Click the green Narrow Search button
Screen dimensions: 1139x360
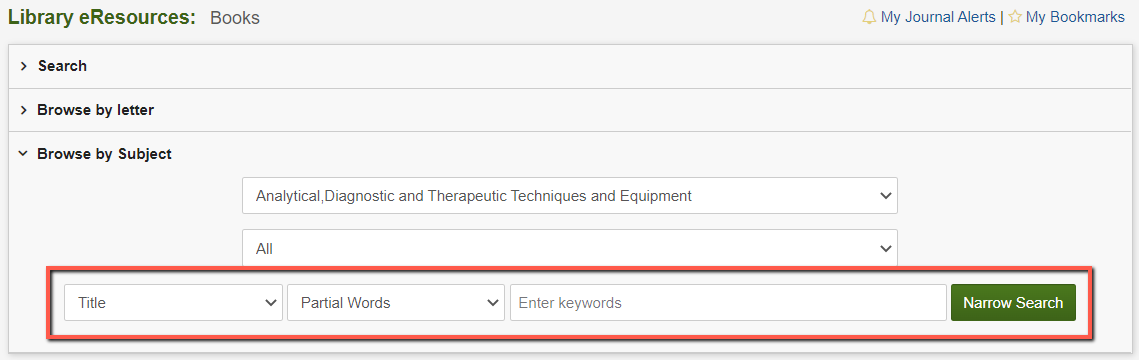pyautogui.click(x=1013, y=303)
